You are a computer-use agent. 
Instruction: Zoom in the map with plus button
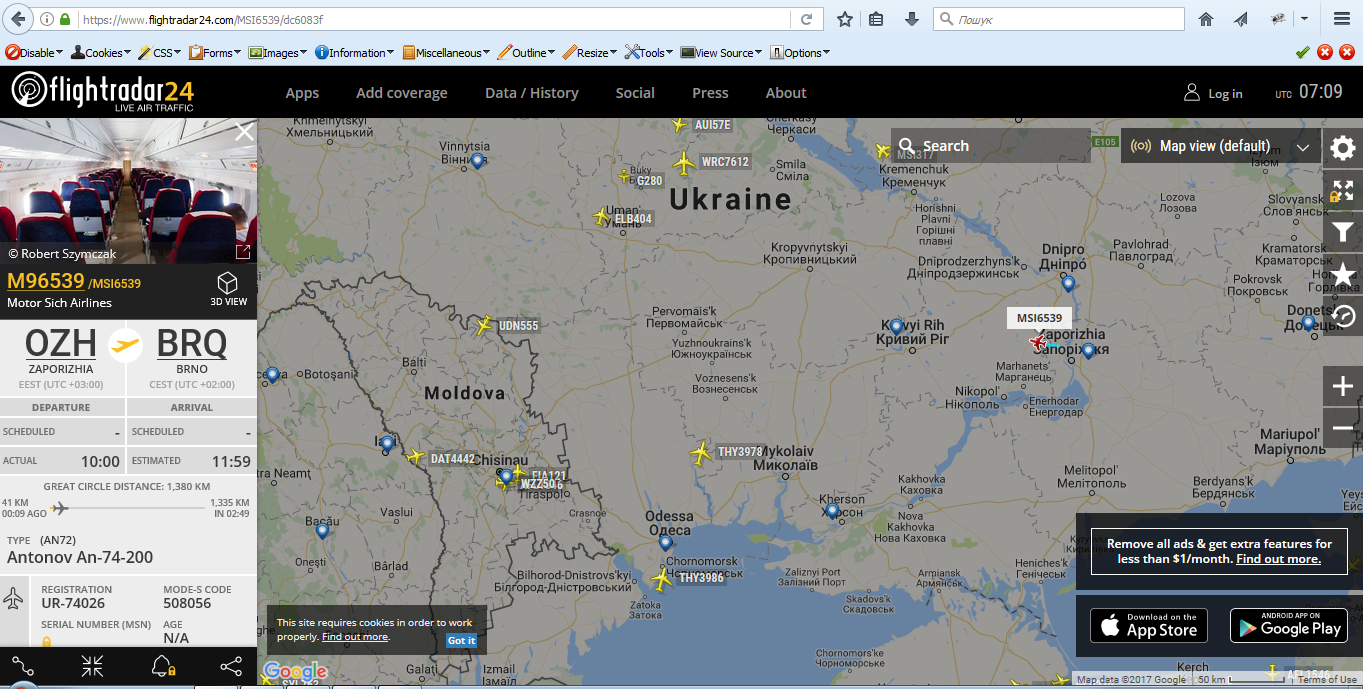click(1342, 386)
